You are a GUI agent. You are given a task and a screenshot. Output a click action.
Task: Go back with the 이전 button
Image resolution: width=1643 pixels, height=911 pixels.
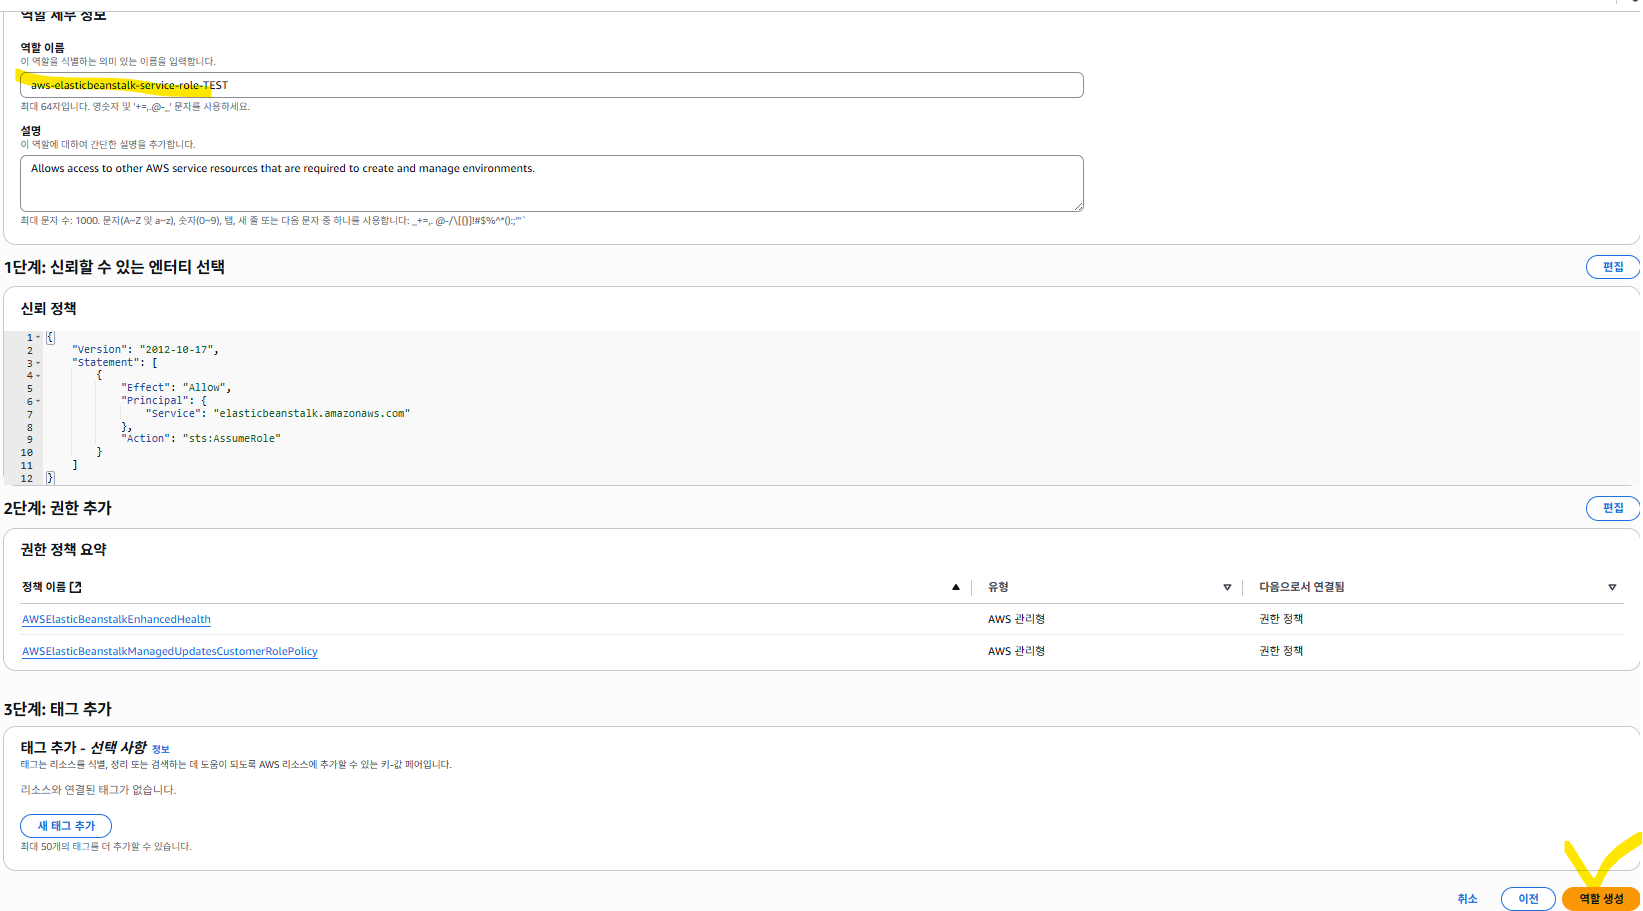click(1528, 899)
